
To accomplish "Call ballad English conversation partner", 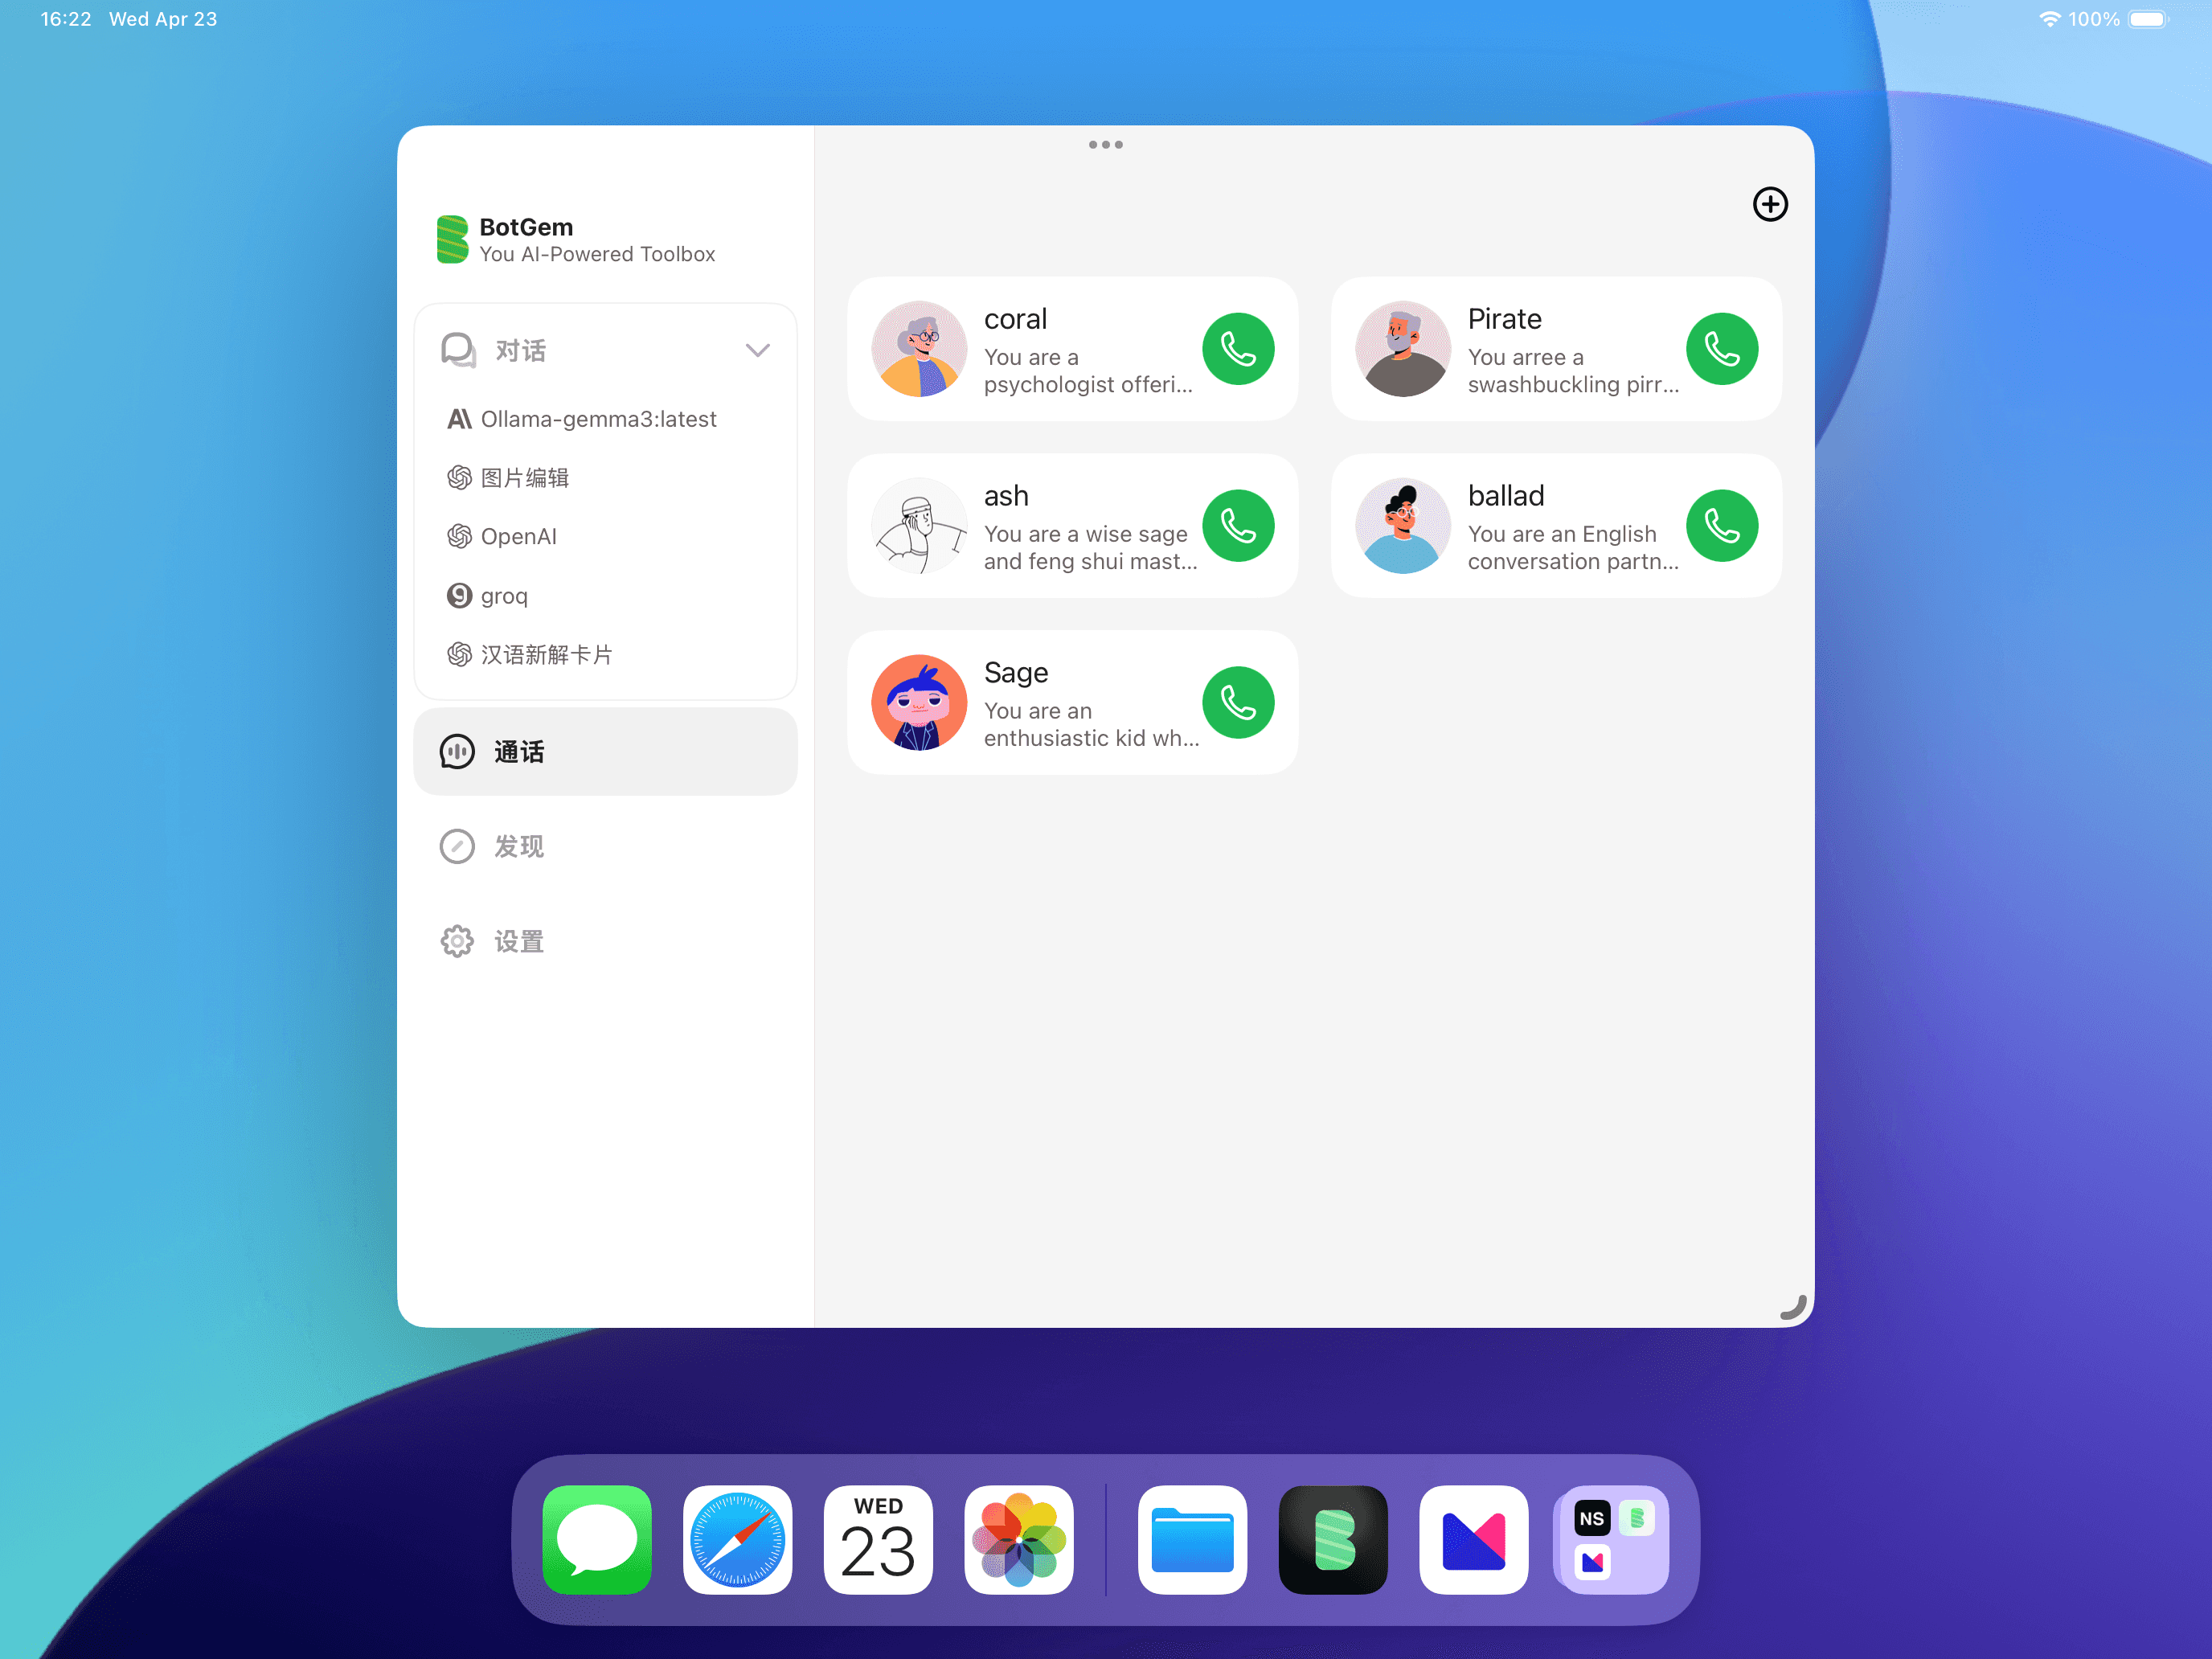I will click(1721, 526).
